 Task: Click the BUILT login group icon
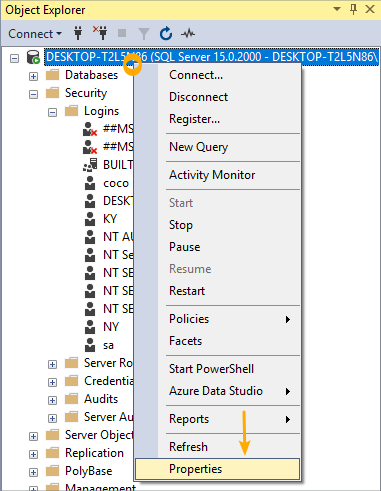pyautogui.click(x=90, y=165)
